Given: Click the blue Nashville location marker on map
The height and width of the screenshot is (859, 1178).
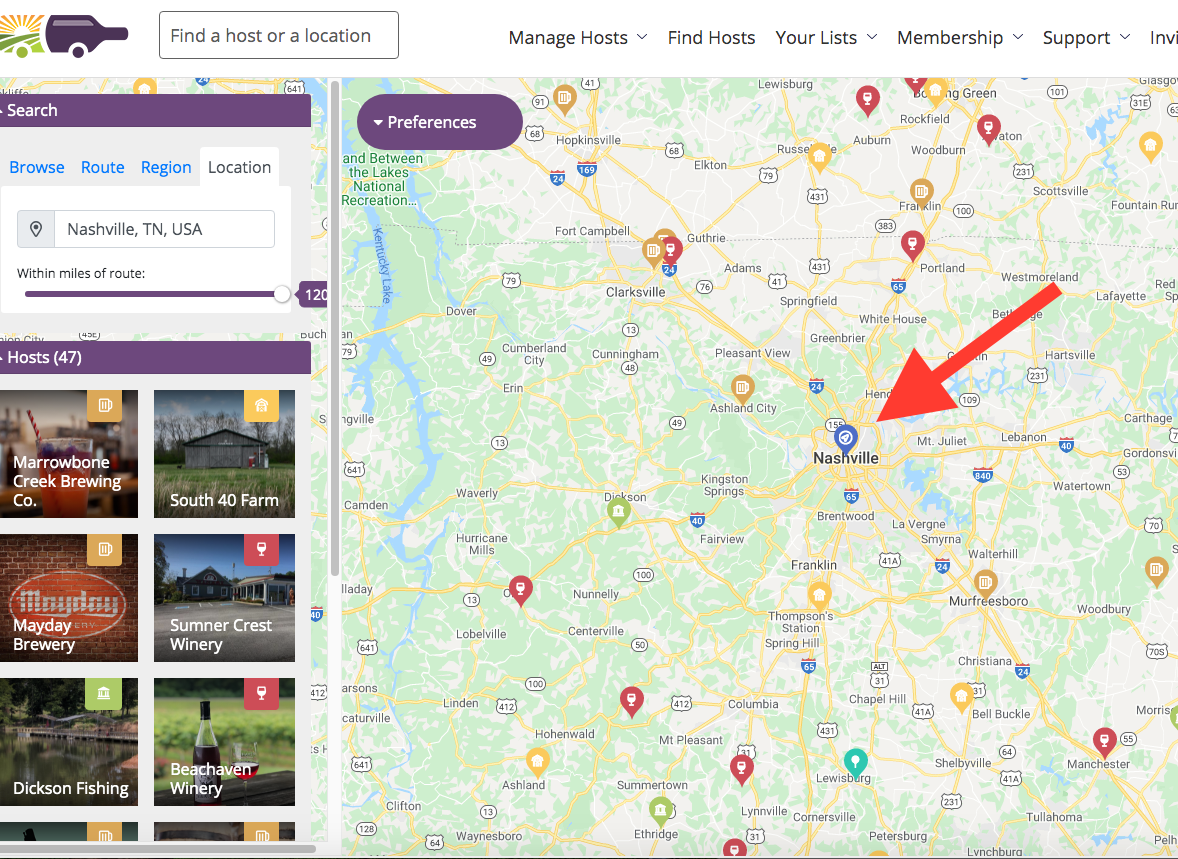Looking at the screenshot, I should tap(845, 438).
